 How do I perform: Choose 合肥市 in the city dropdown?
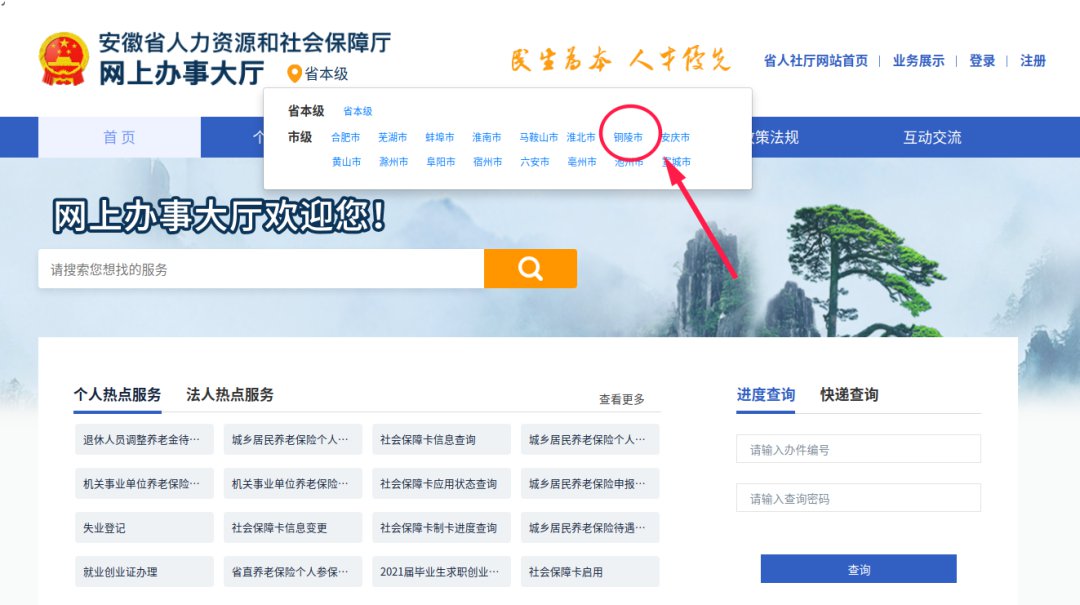[345, 137]
